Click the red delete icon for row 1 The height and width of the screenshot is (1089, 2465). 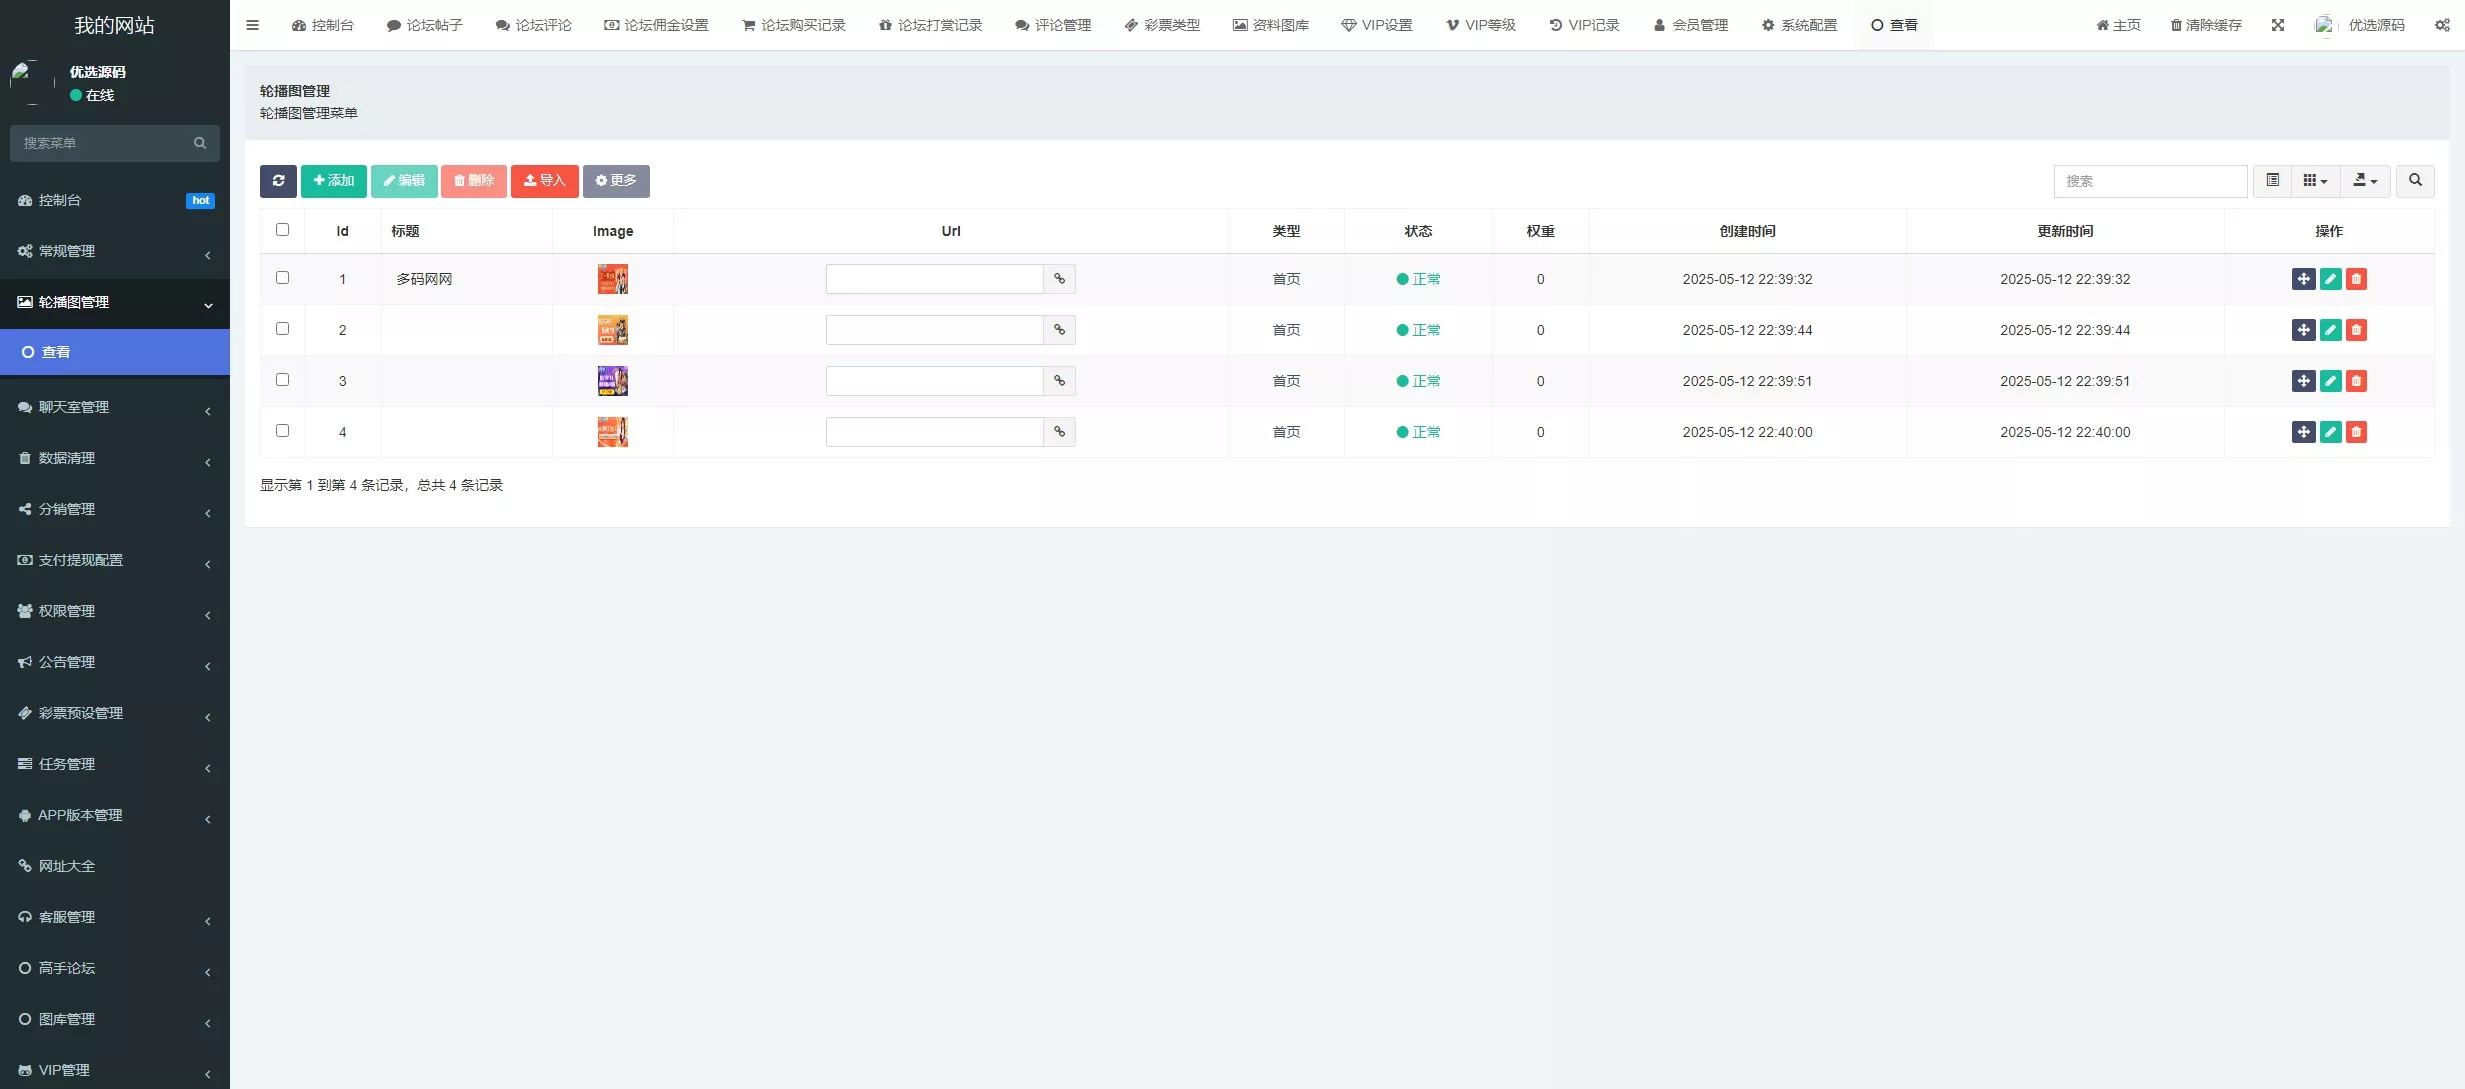(2356, 279)
